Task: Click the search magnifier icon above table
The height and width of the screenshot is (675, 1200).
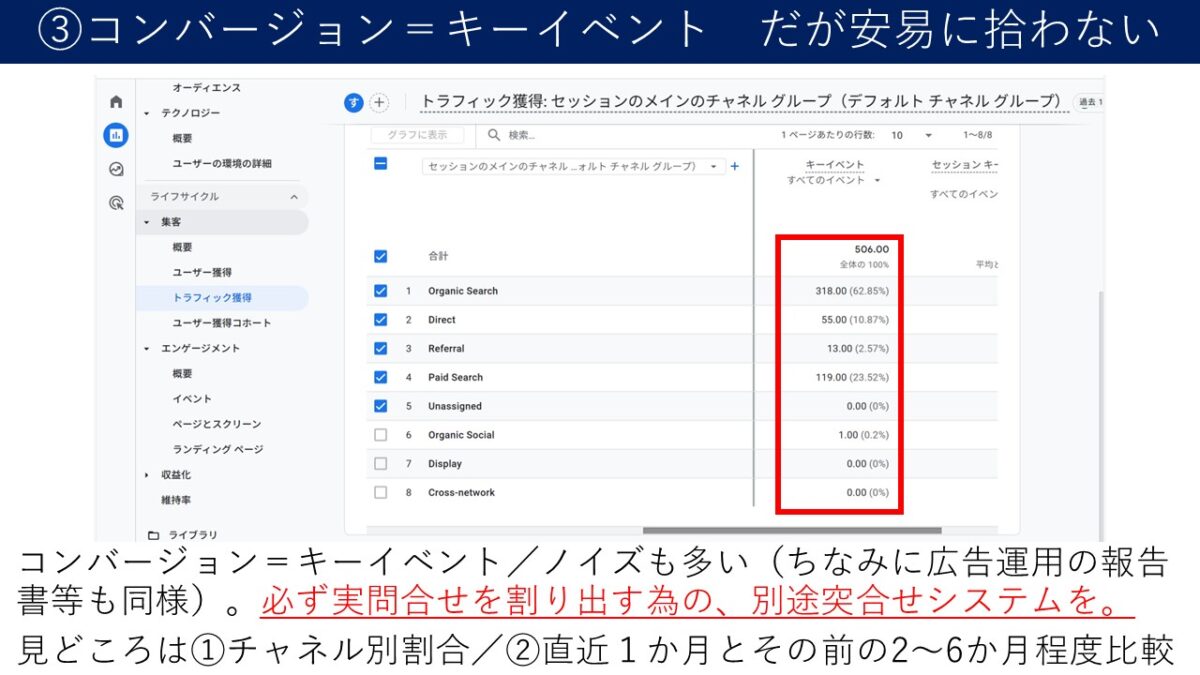Action: (494, 135)
